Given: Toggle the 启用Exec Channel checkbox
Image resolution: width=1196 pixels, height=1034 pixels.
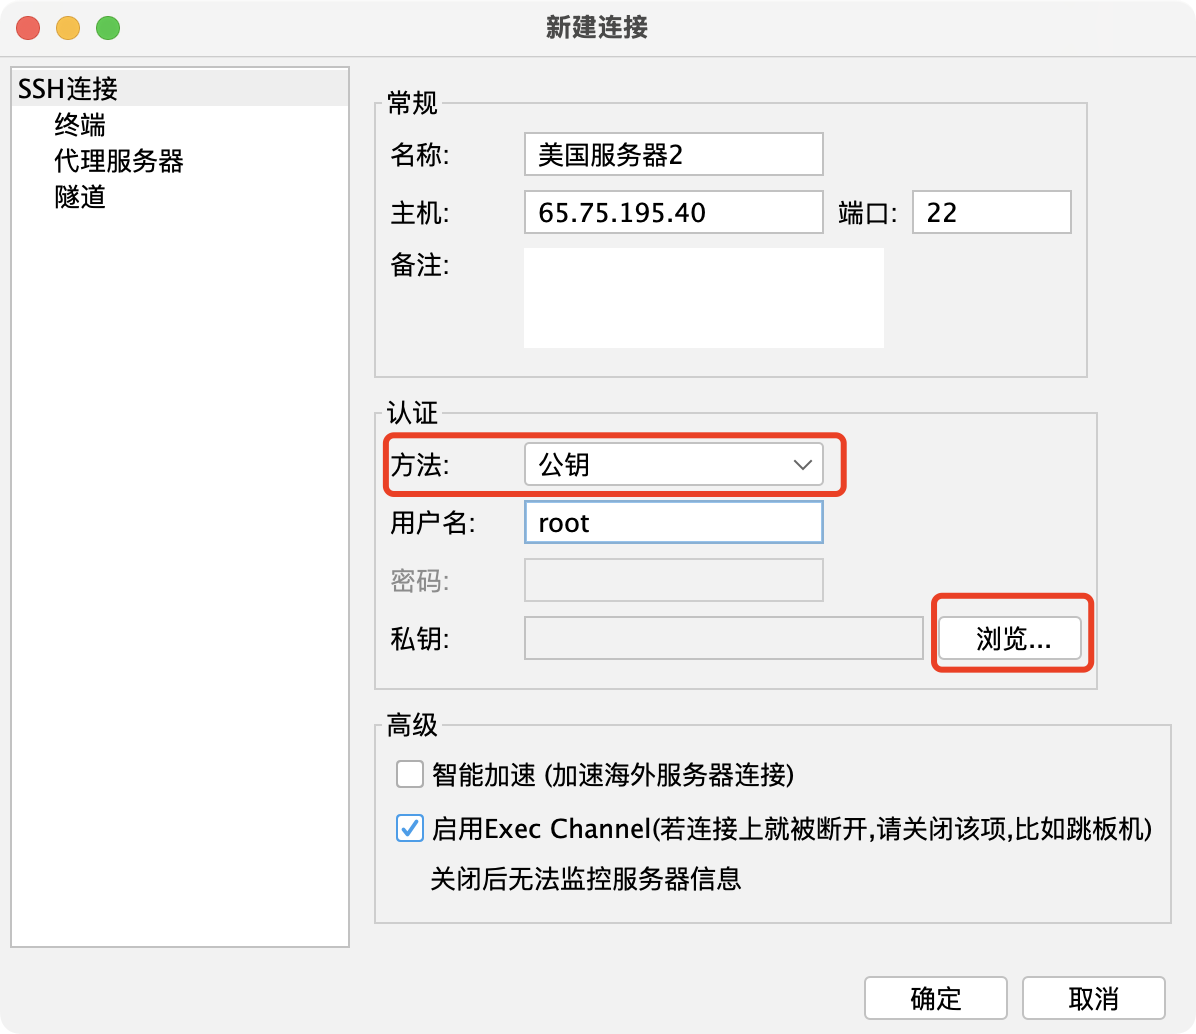Looking at the screenshot, I should point(410,828).
